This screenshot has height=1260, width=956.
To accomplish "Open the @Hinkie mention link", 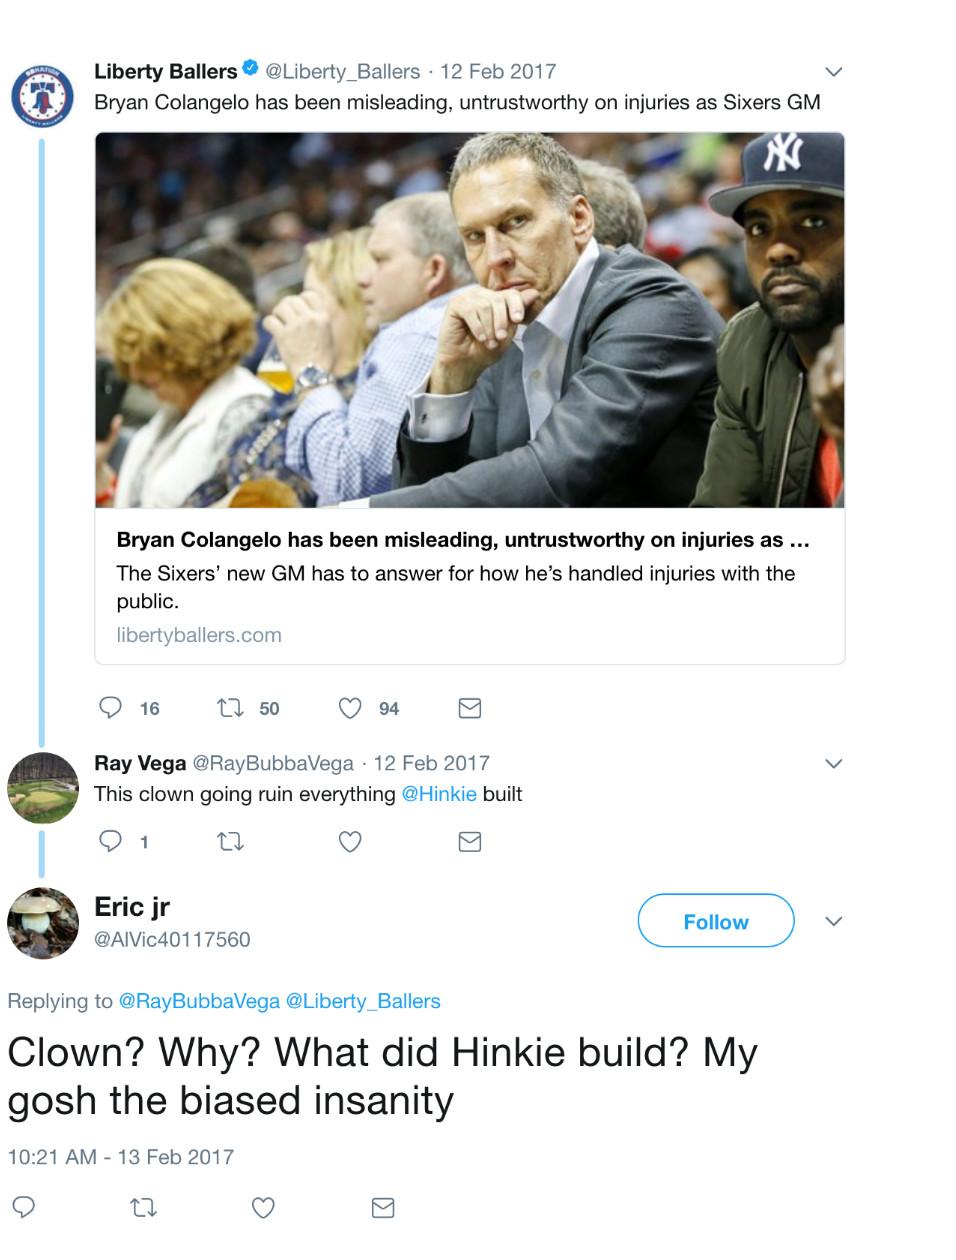I will (438, 794).
